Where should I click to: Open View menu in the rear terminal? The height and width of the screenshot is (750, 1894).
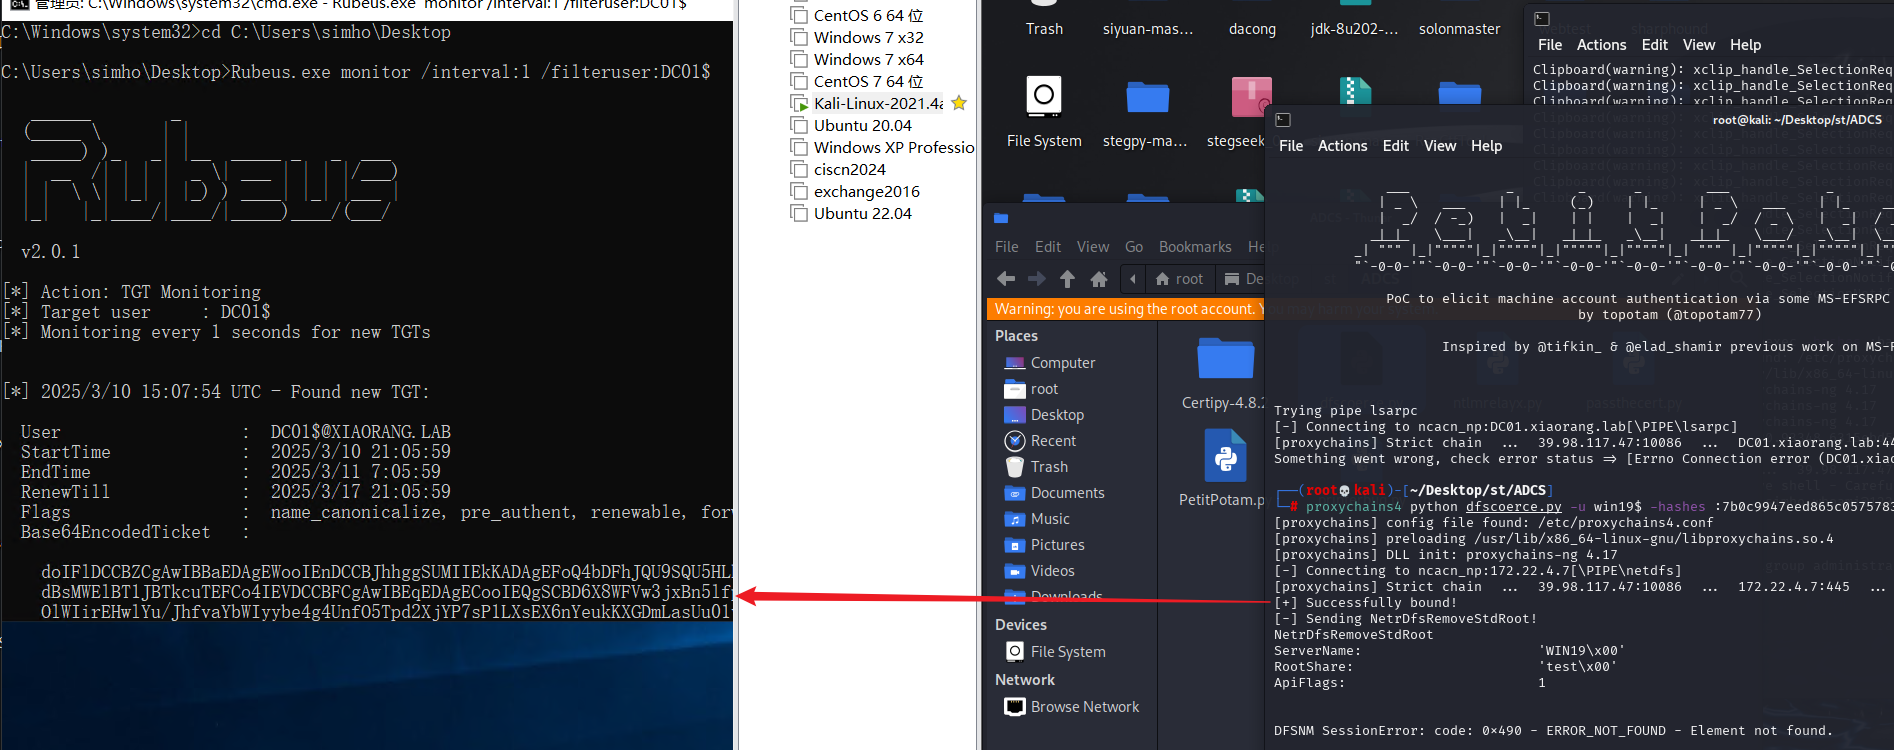click(x=1699, y=45)
